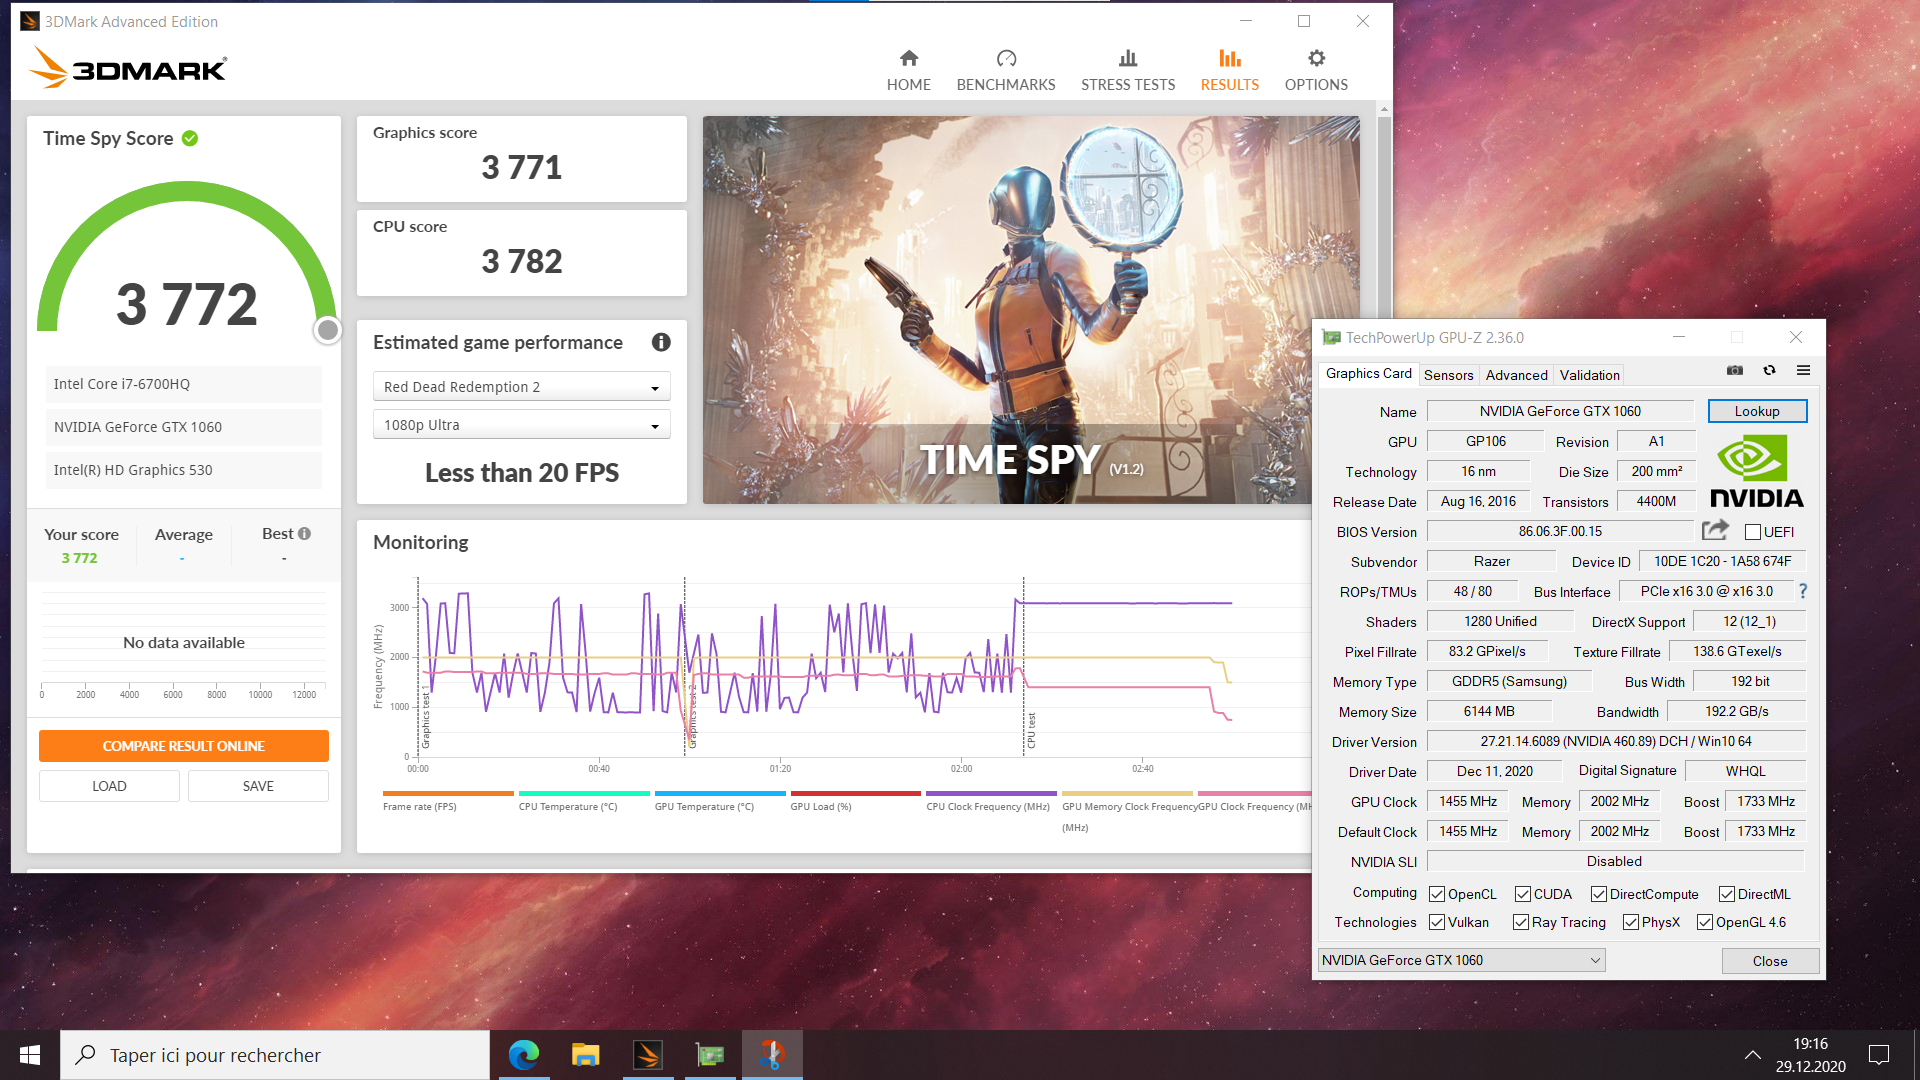This screenshot has height=1080, width=1920.
Task: Click GPU-Z refresh icon
Action: click(1769, 370)
